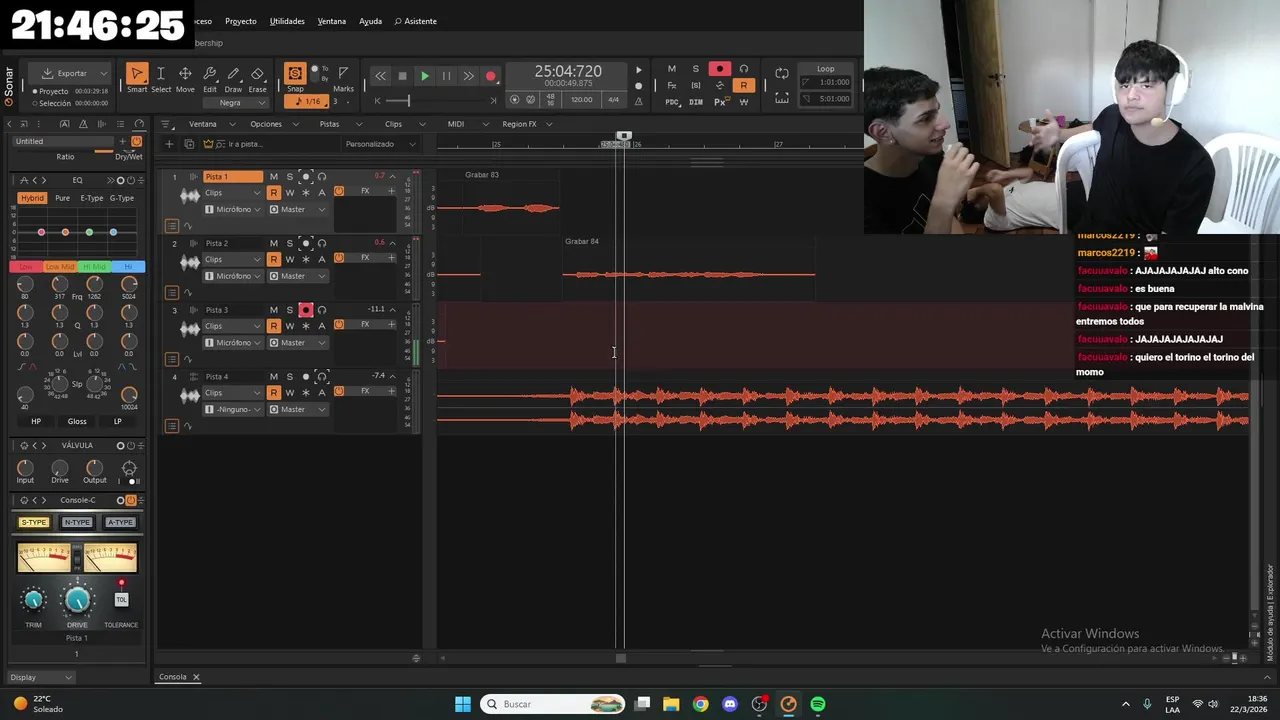The width and height of the screenshot is (1280, 720).
Task: Start playback with Play button
Action: [x=424, y=76]
